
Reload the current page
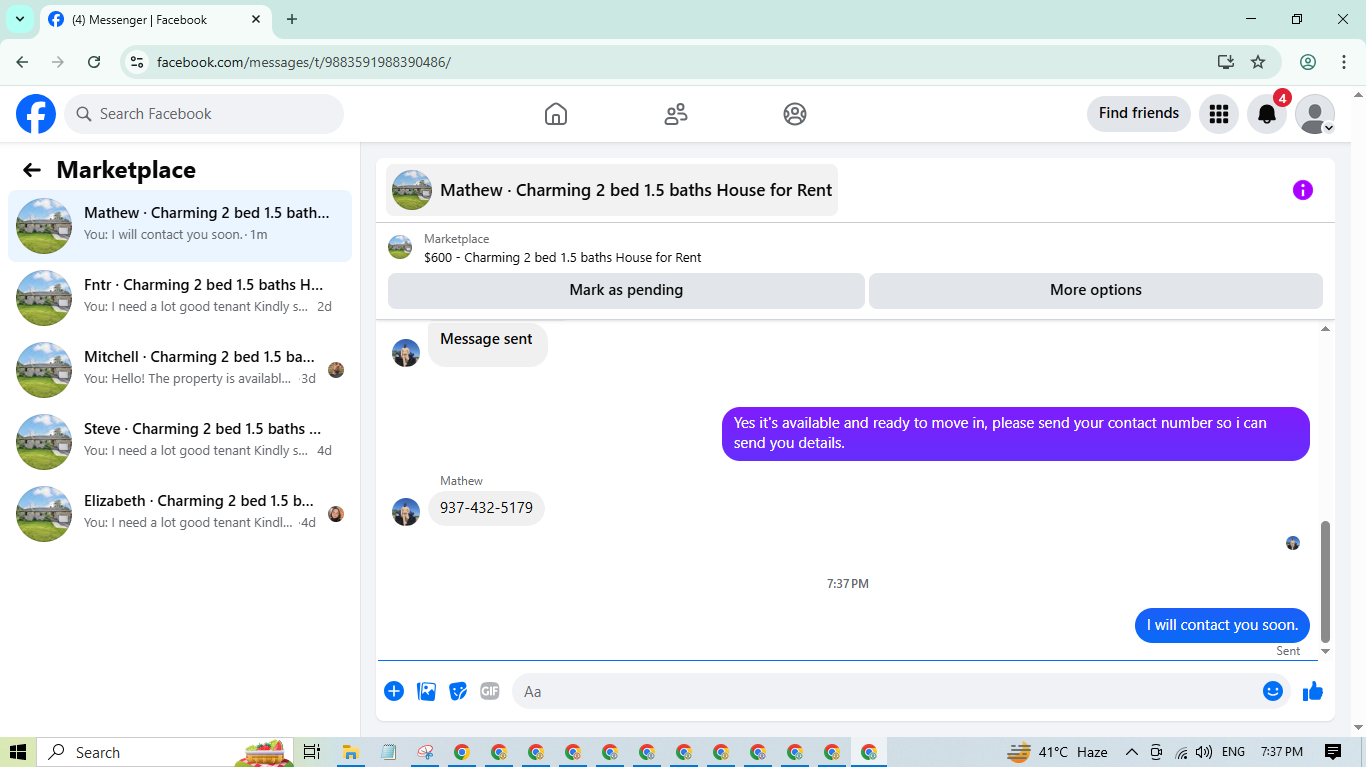[94, 62]
